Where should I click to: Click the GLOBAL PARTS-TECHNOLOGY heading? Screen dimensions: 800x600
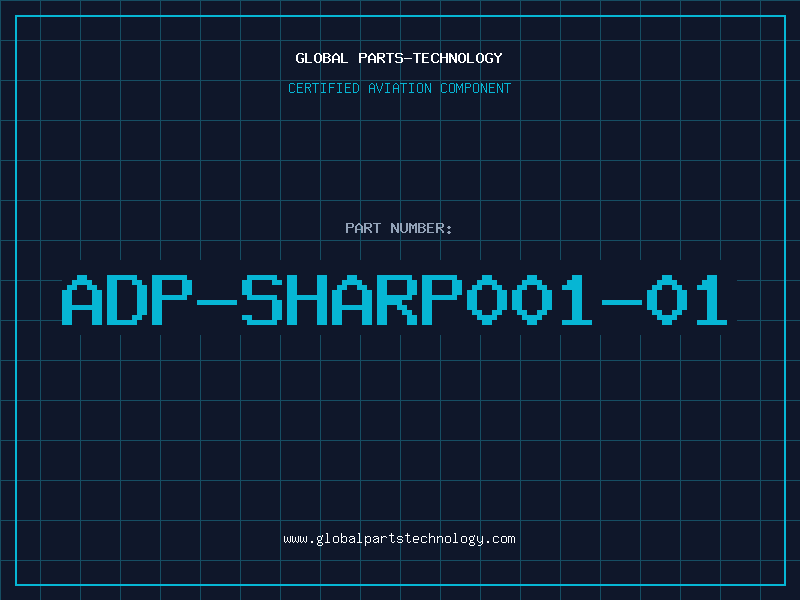(x=399, y=58)
